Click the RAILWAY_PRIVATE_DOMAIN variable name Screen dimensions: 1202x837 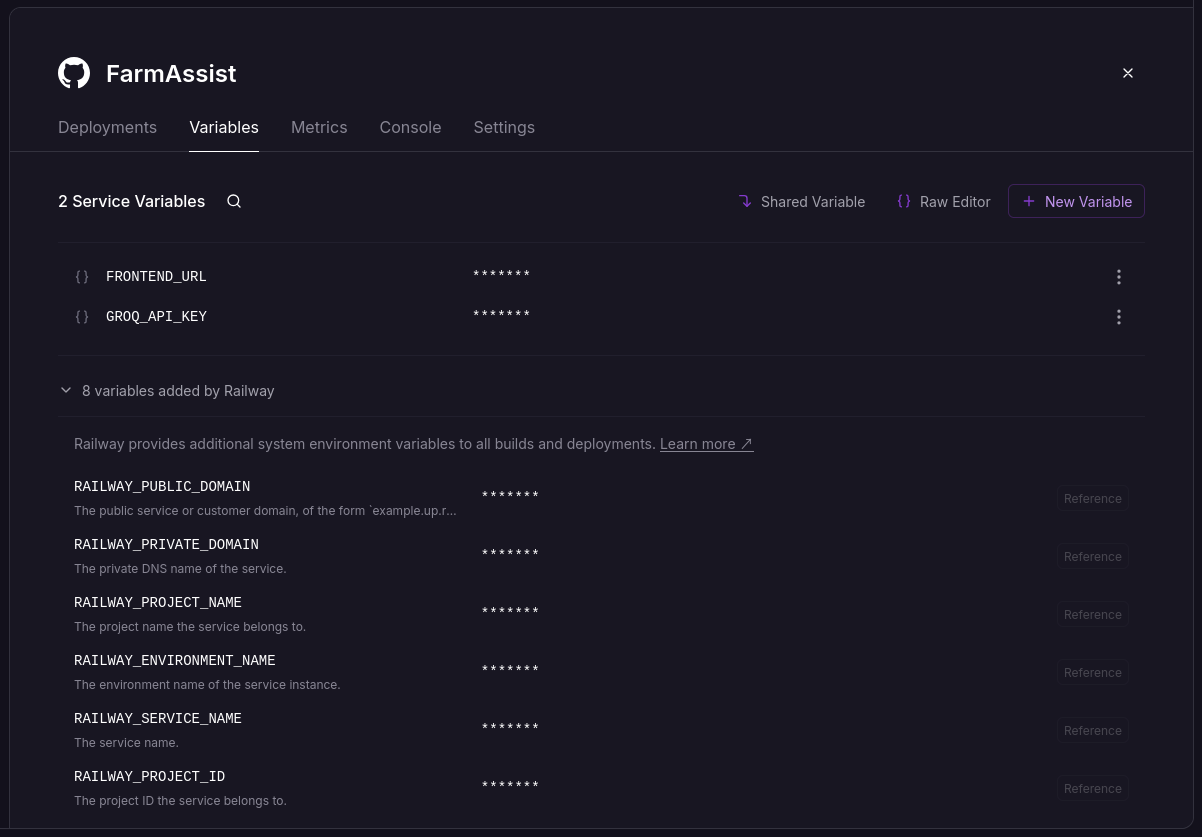tap(166, 545)
